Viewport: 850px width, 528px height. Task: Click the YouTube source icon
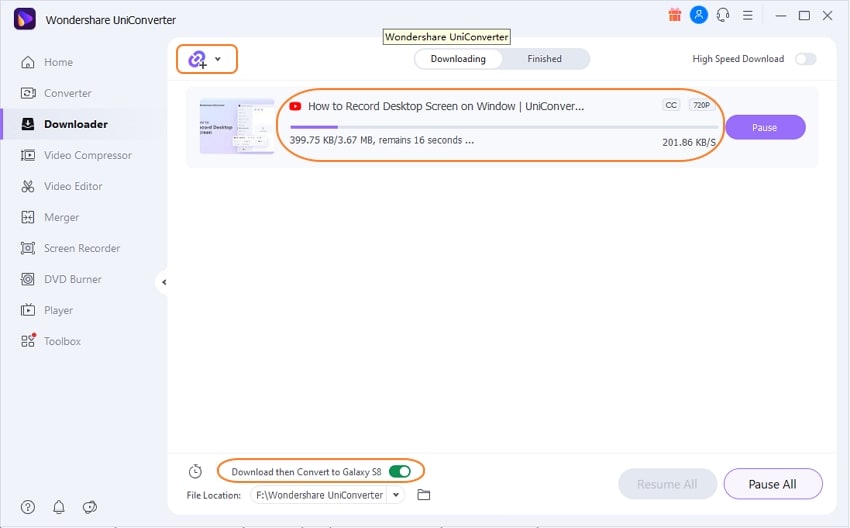295,106
